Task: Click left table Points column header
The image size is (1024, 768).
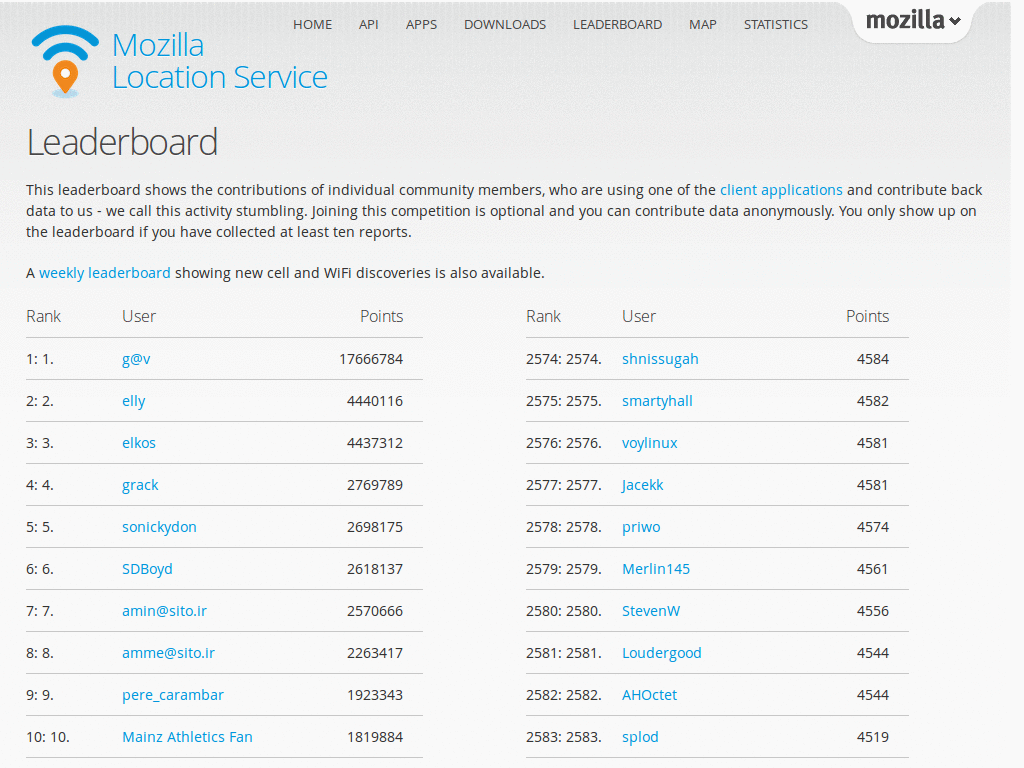Action: point(381,316)
